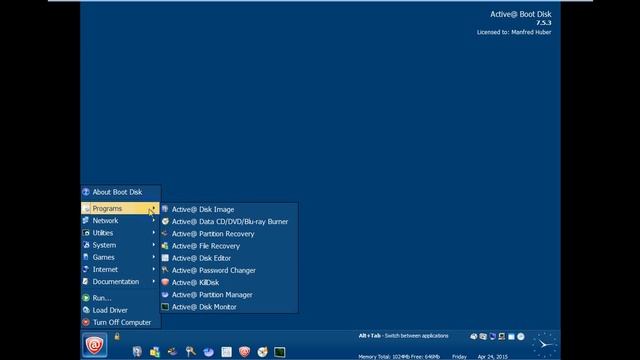Expand the Games submenu arrow

click(153, 257)
